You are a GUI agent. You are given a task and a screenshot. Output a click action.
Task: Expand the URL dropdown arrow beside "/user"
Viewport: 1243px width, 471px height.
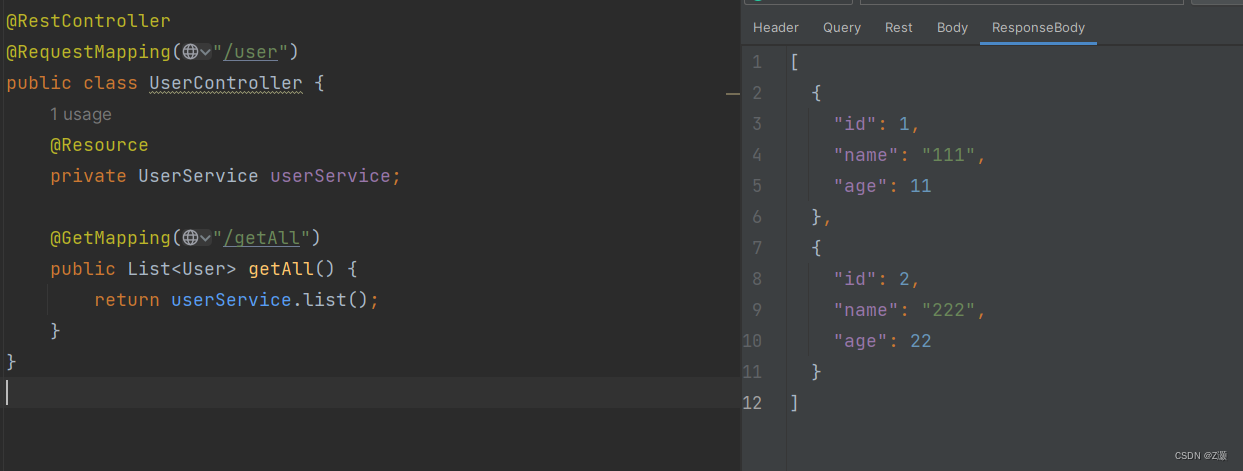(x=205, y=52)
